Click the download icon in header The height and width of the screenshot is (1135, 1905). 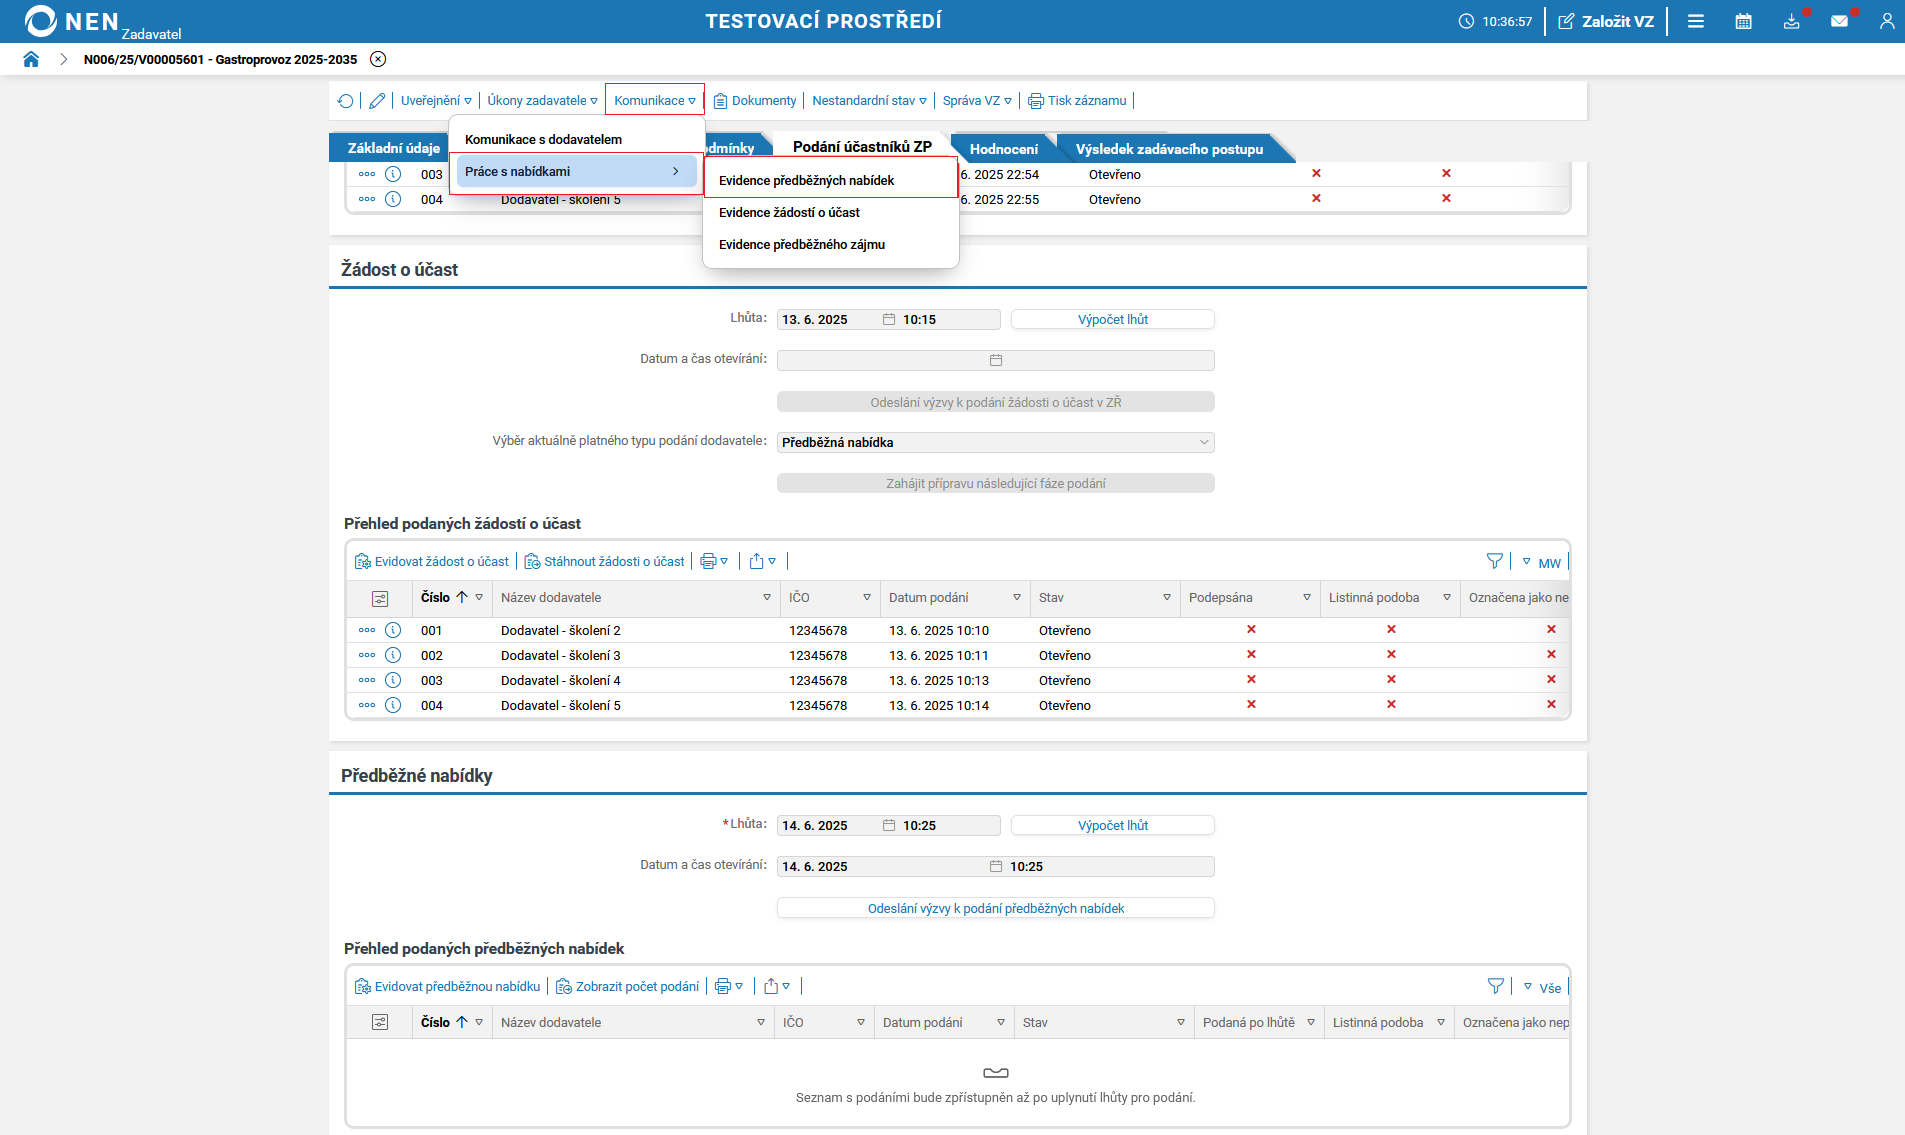(1791, 21)
